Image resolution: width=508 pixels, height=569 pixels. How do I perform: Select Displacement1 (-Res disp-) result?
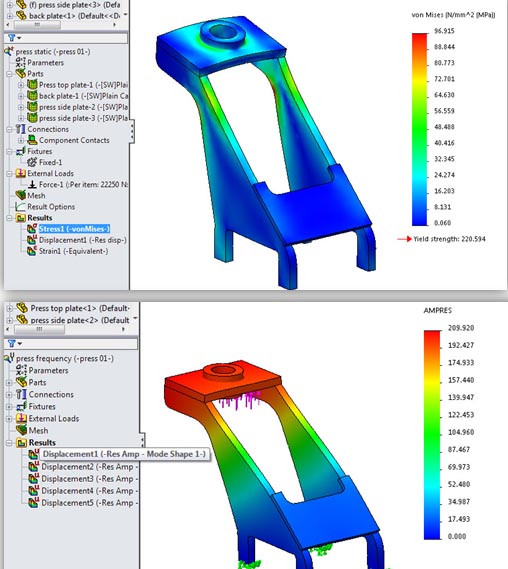pos(83,240)
